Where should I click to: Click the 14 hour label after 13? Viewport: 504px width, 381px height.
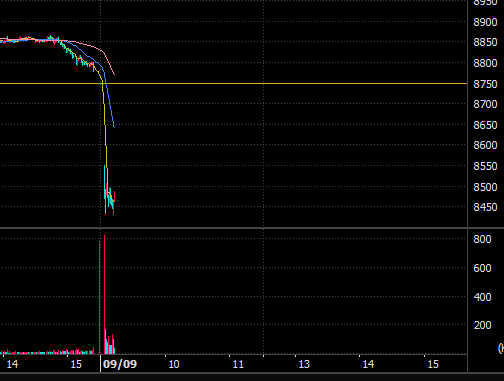tap(368, 364)
